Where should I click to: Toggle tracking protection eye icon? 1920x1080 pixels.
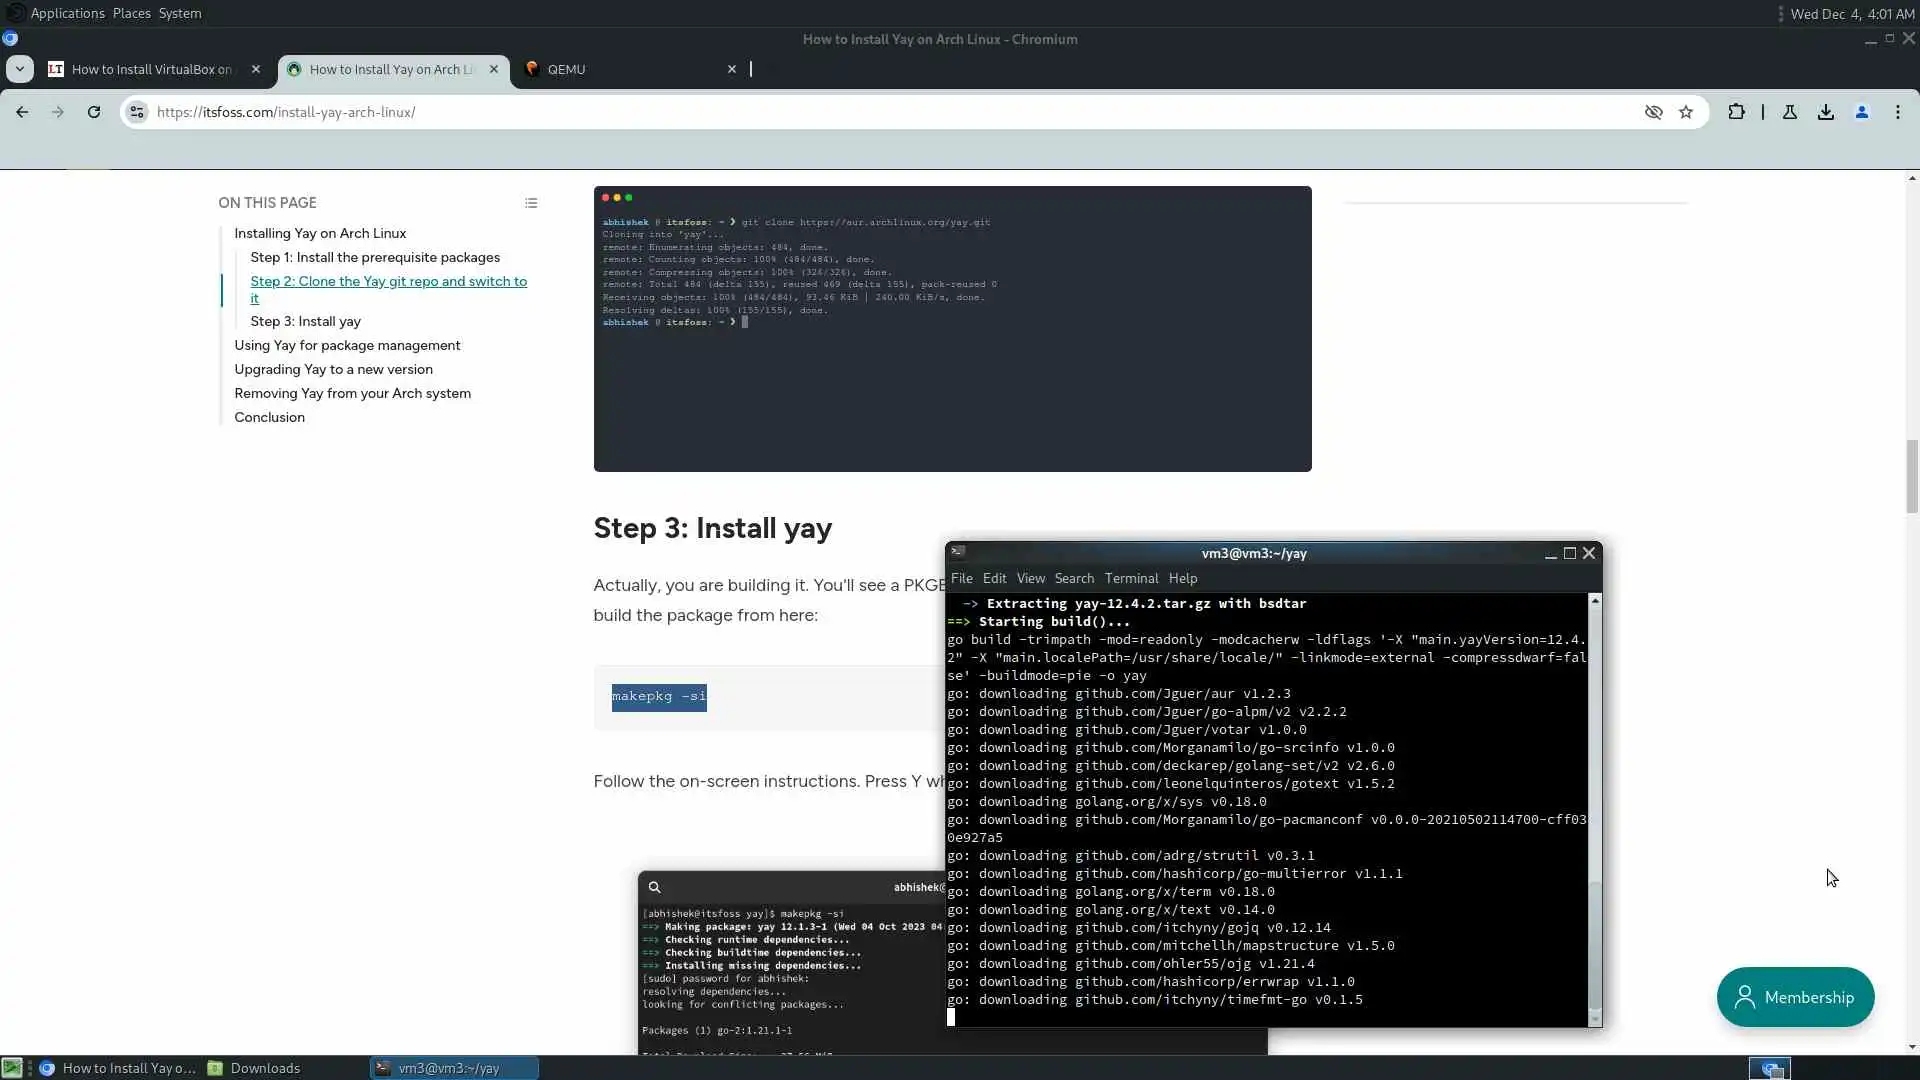pyautogui.click(x=1654, y=112)
